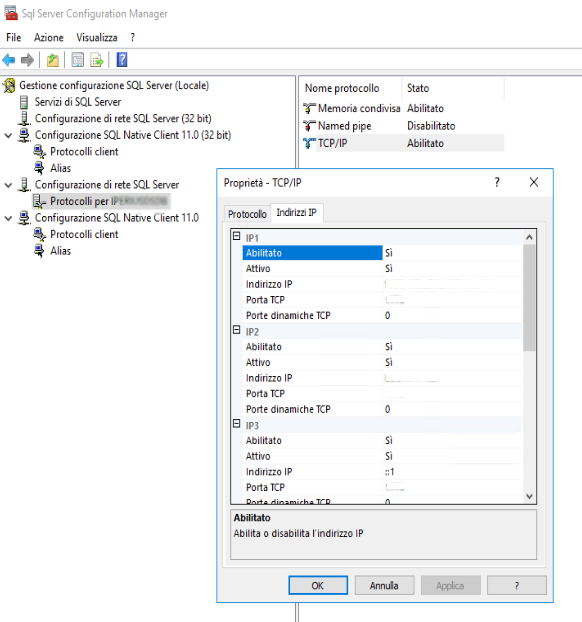The width and height of the screenshot is (582, 622).
Task: Click the Forward arrow toolbar icon
Action: 27,60
